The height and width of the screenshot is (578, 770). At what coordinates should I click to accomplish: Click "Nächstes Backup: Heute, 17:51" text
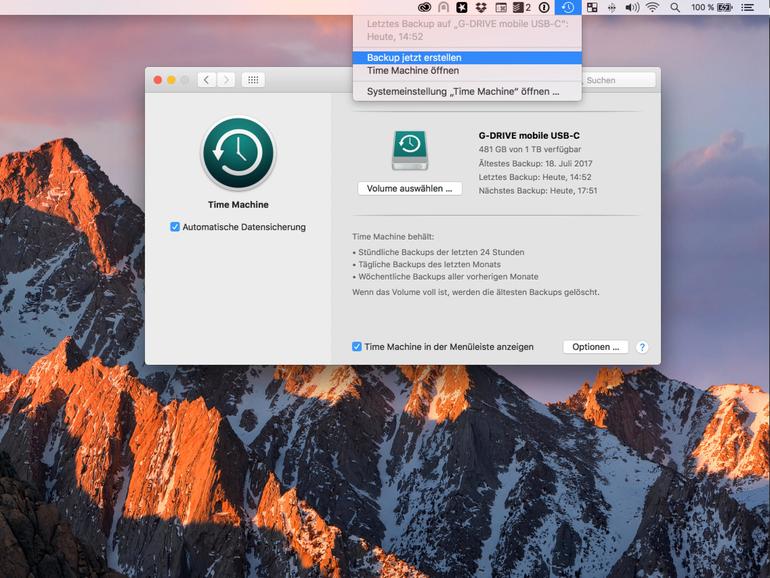538,191
